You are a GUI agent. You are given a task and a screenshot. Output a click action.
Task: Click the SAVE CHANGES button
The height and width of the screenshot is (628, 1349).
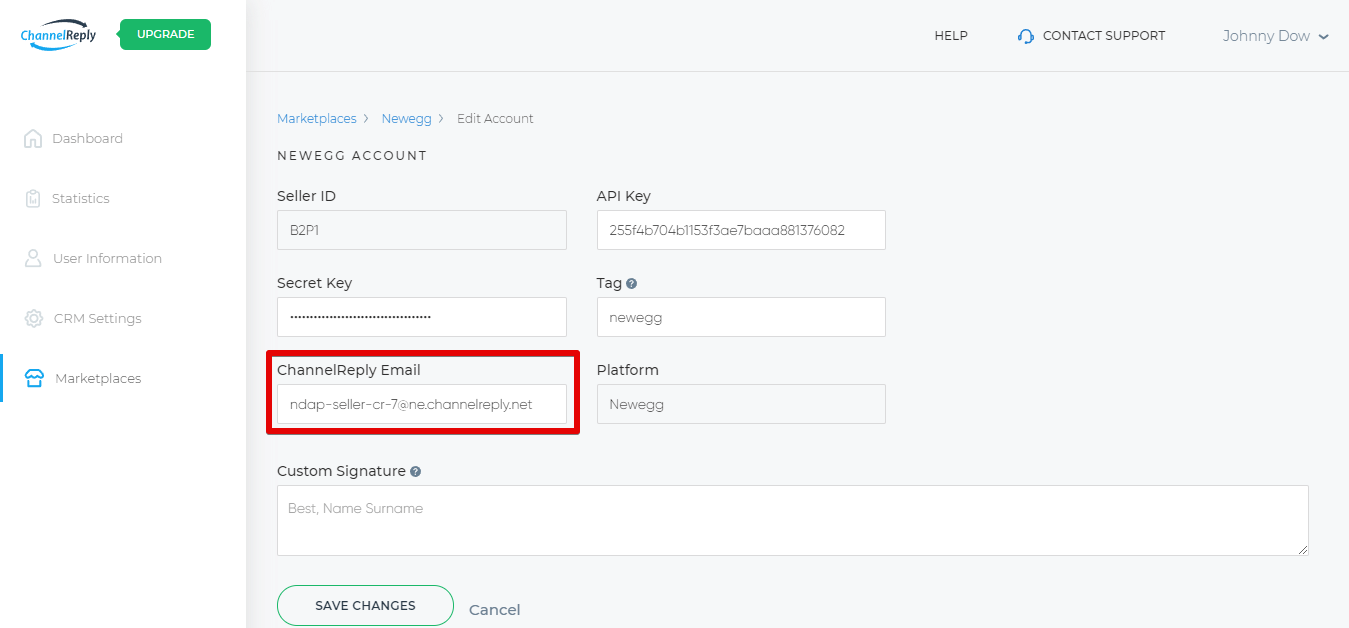tap(365, 605)
